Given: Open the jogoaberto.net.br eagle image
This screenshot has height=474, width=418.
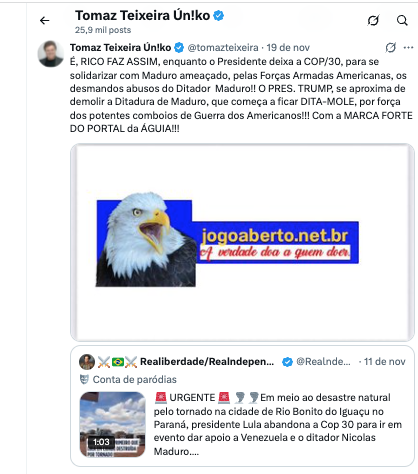Looking at the screenshot, I should point(242,242).
